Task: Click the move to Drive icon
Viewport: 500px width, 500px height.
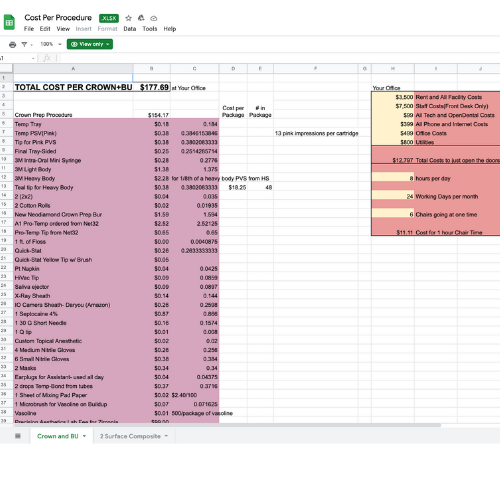Action: tap(141, 18)
